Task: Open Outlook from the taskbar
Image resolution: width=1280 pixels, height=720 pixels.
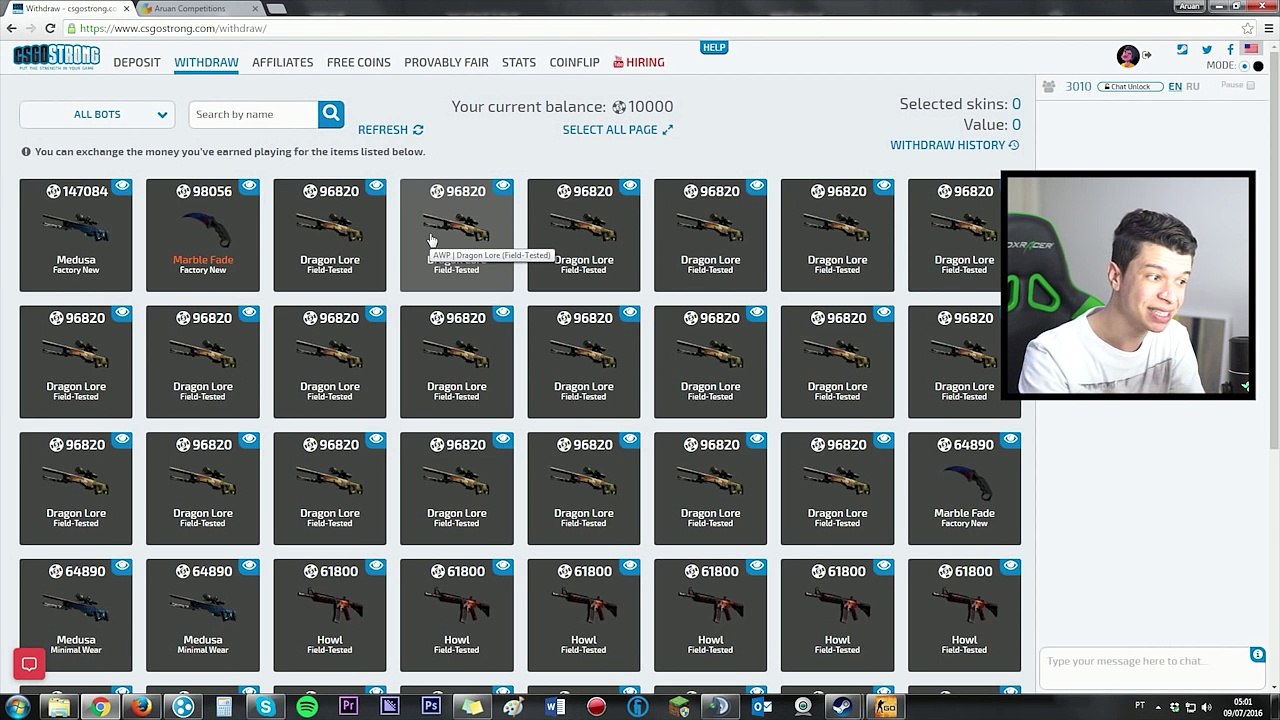Action: (x=762, y=707)
